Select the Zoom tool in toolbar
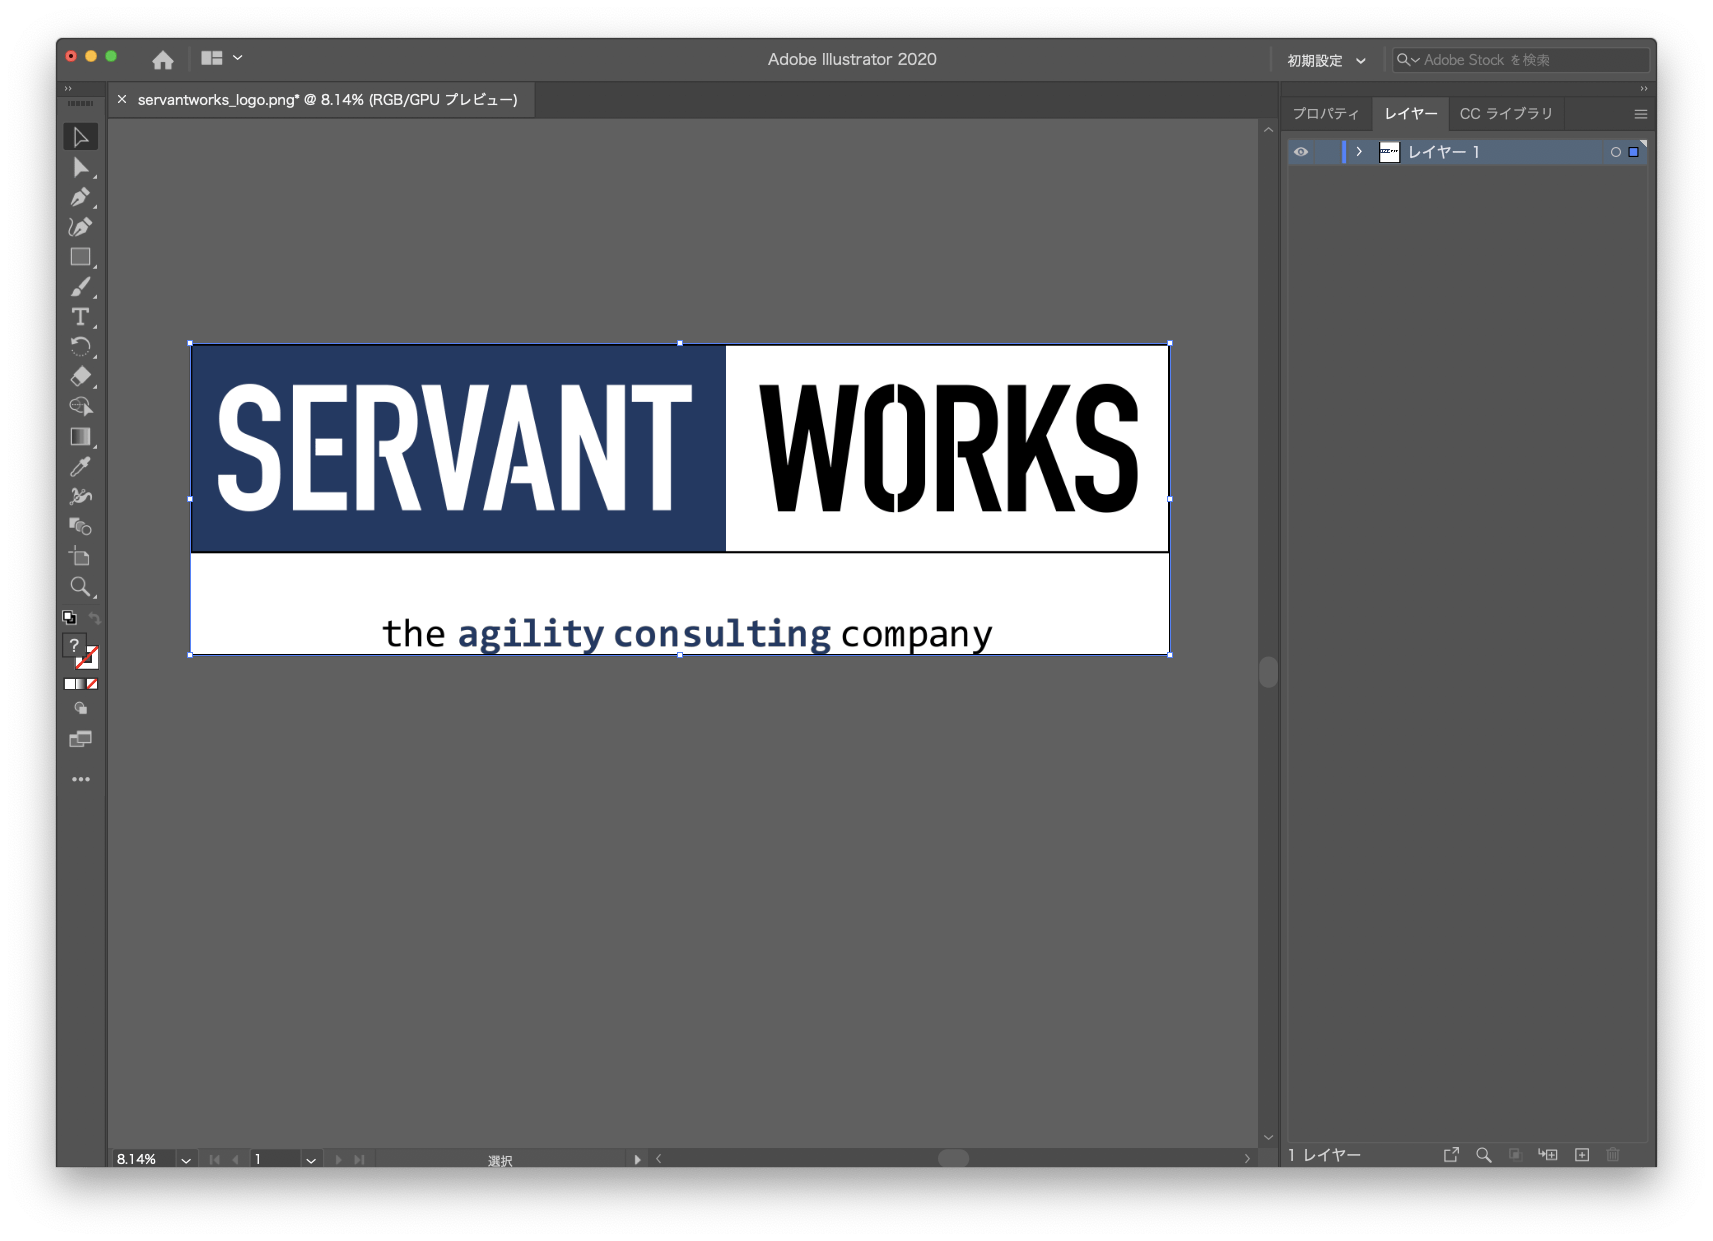 (x=81, y=587)
